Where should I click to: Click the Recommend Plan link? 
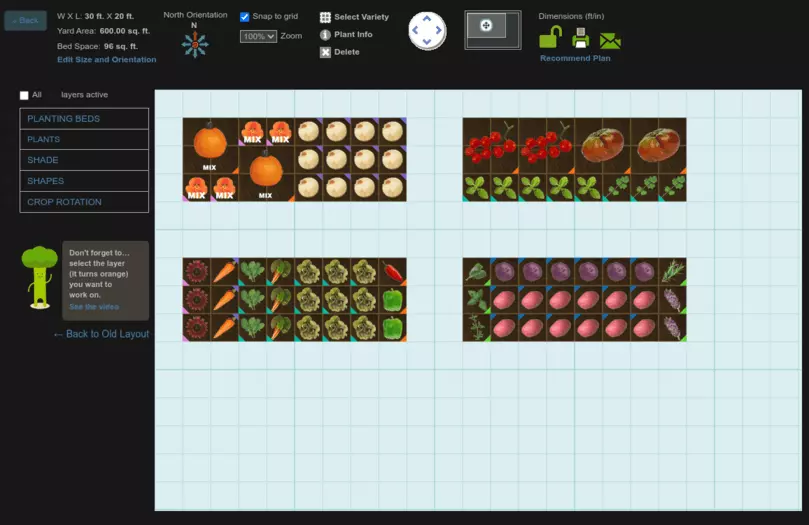[x=575, y=59]
